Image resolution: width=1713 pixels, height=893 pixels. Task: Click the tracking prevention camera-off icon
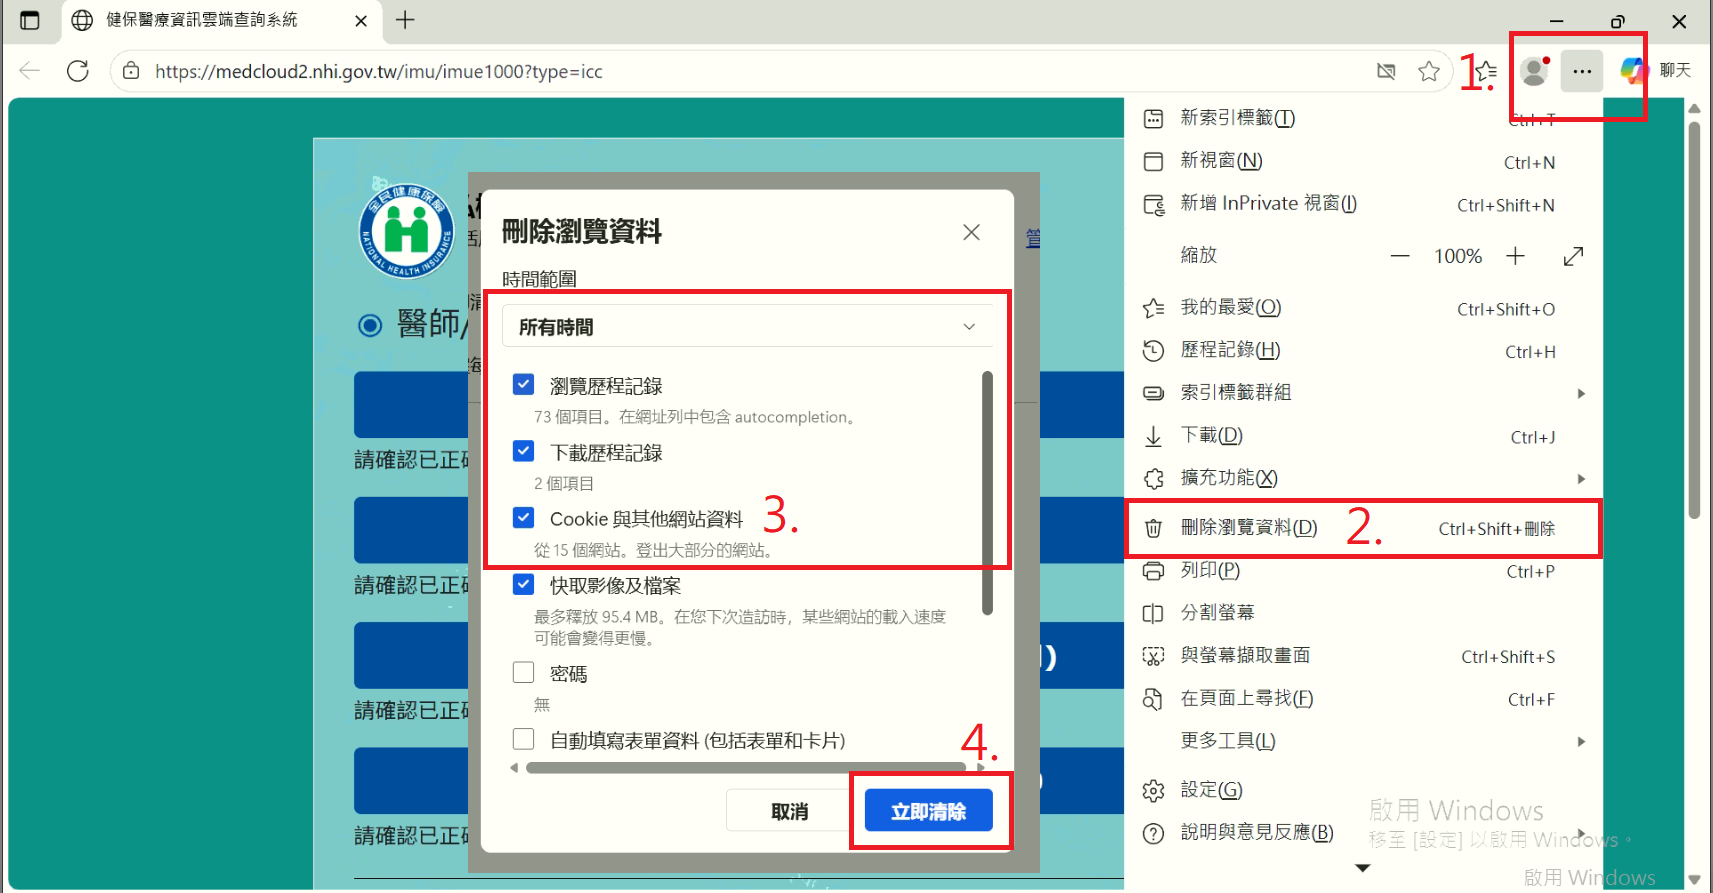(x=1386, y=71)
